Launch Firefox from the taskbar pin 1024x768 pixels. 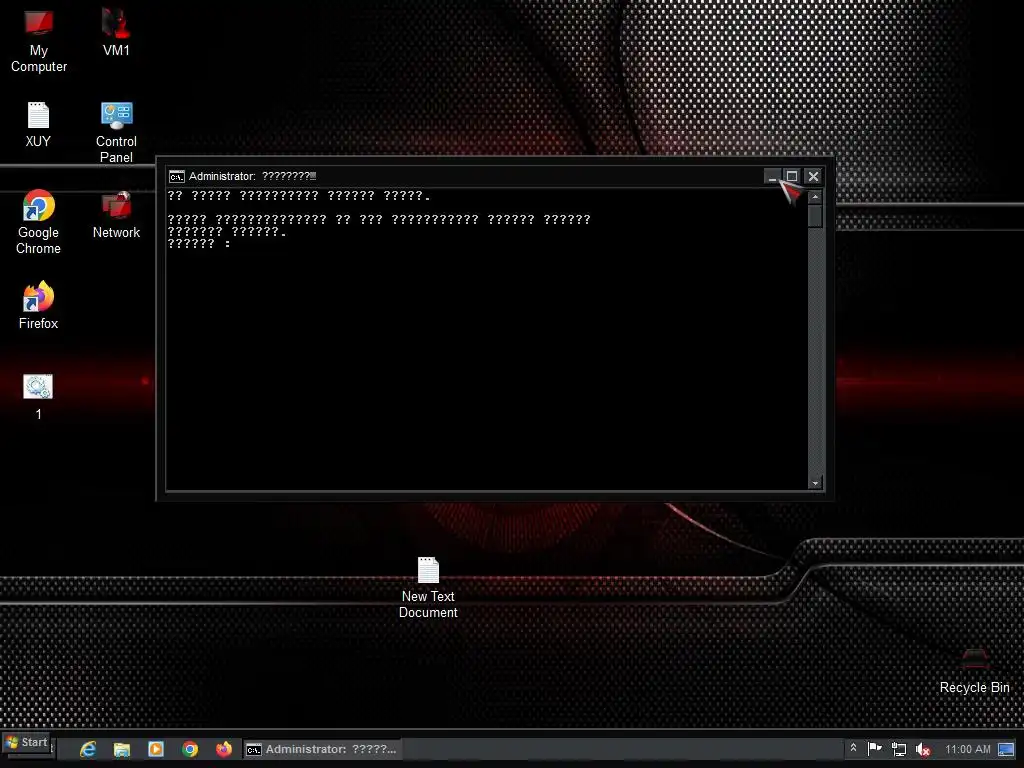[x=224, y=749]
